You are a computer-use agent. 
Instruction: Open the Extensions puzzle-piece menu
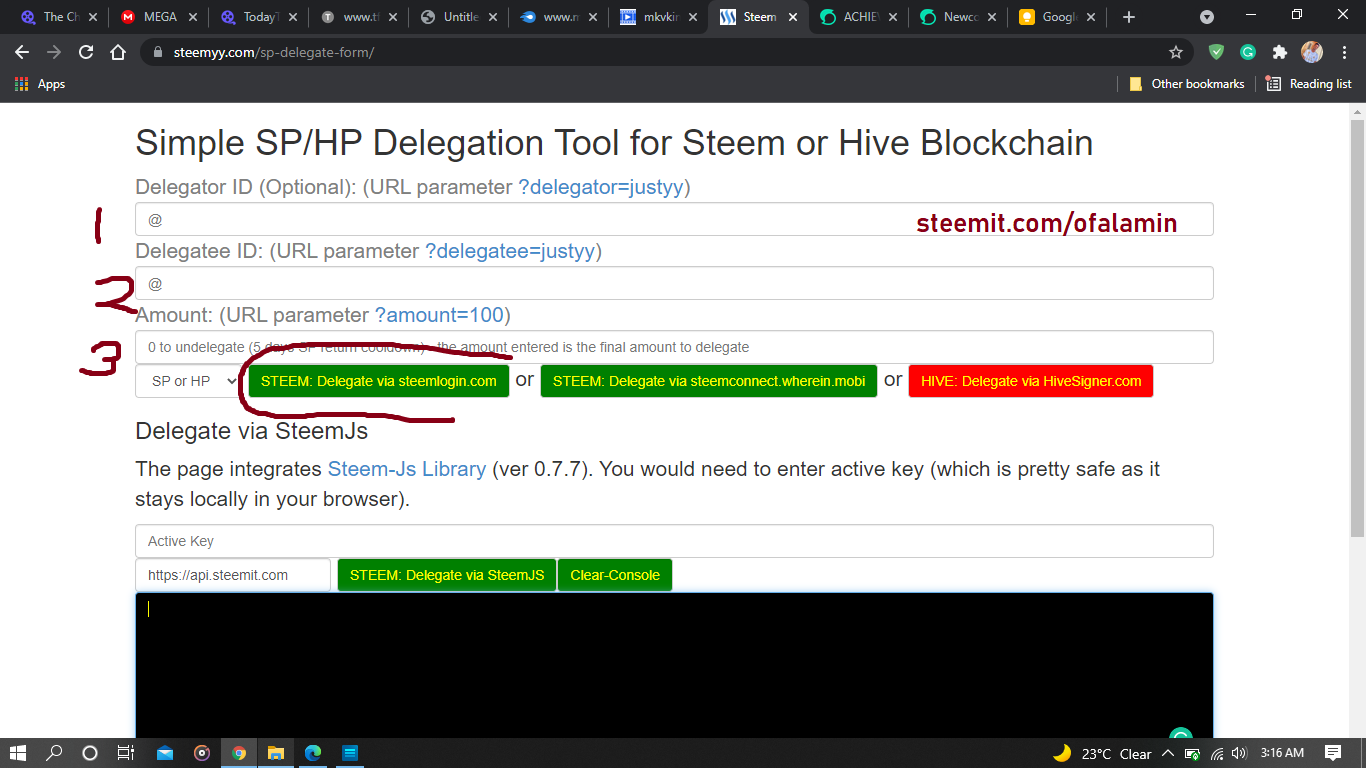tap(1280, 52)
